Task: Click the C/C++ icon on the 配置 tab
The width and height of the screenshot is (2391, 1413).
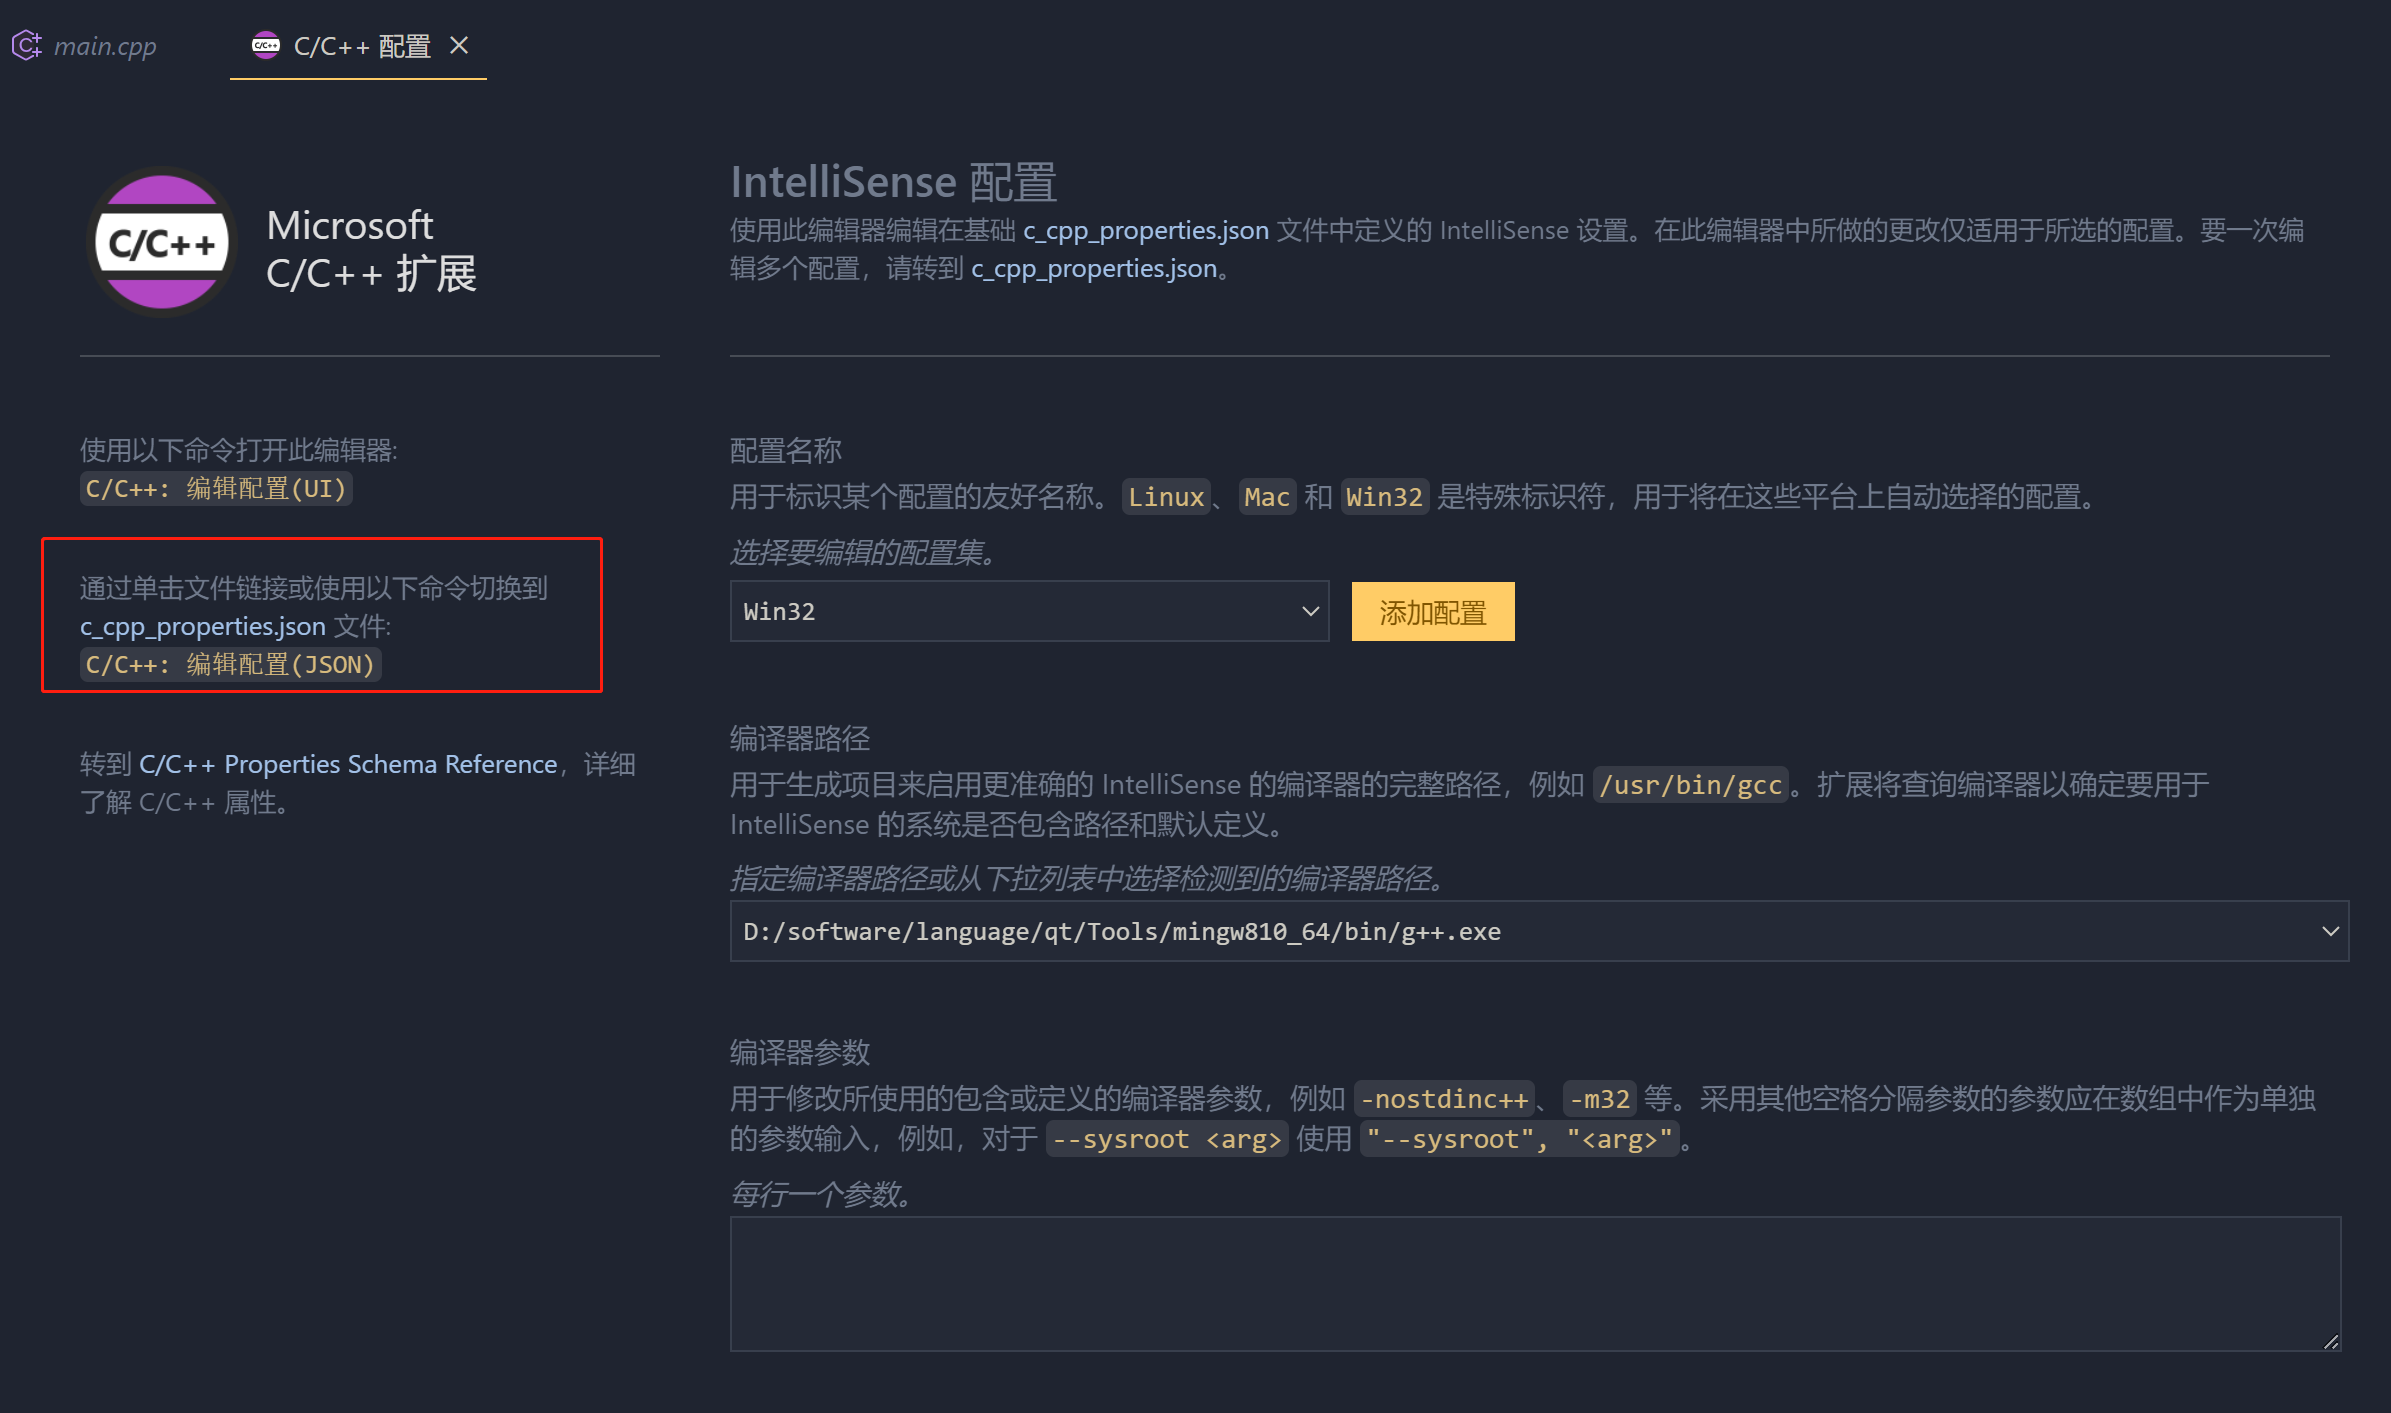Action: click(265, 45)
